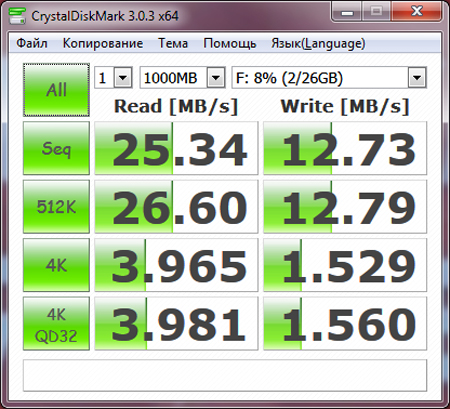The height and width of the screenshot is (409, 450).
Task: Click the 512K write value 12.79
Action: click(x=345, y=206)
